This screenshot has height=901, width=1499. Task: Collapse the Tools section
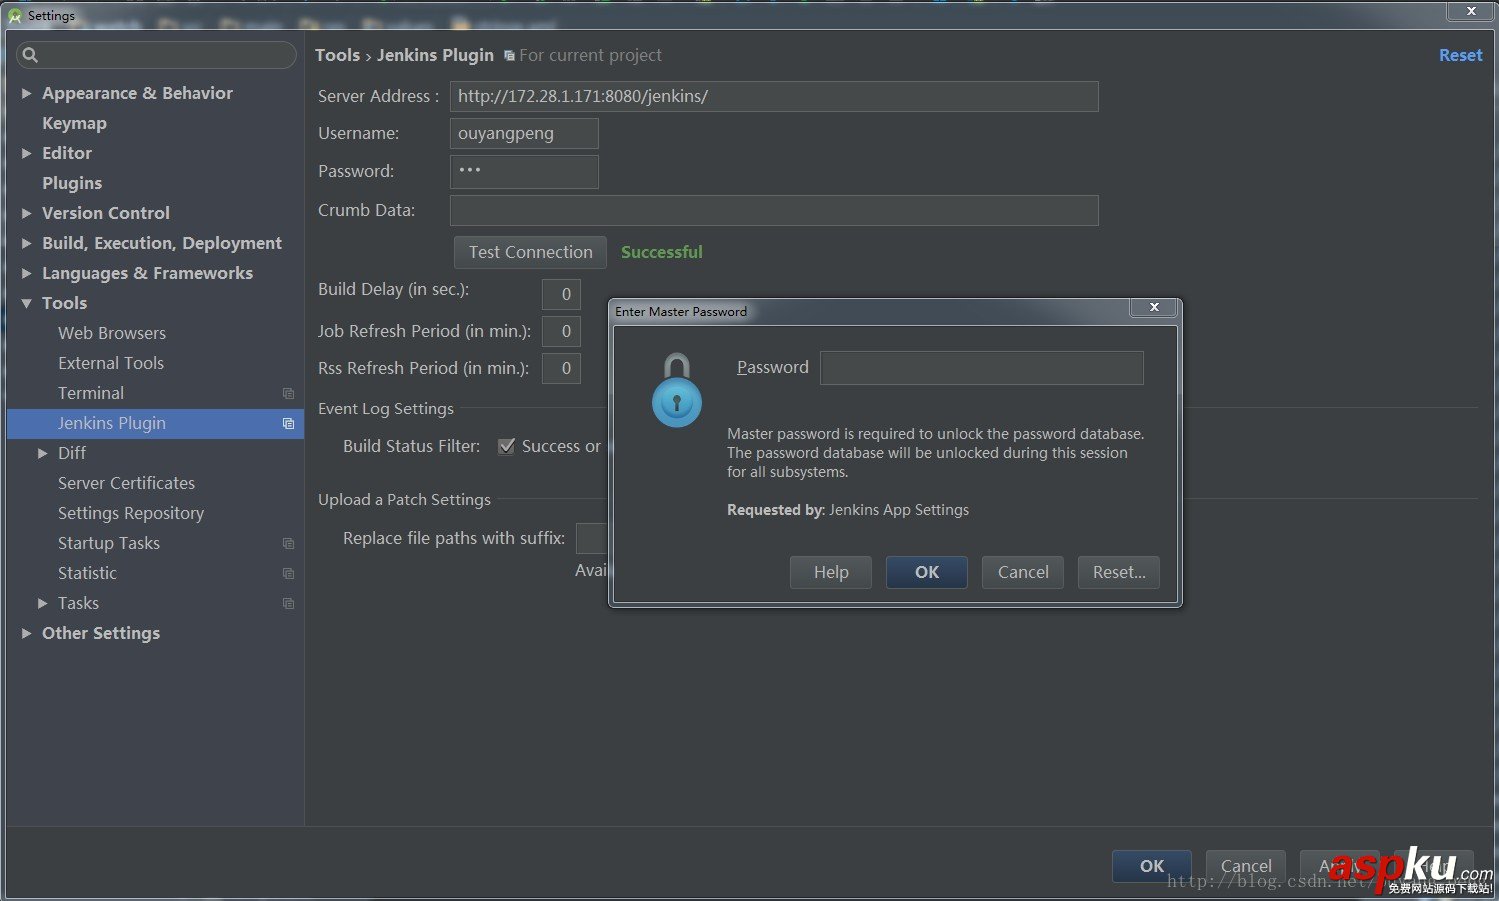[x=27, y=303]
